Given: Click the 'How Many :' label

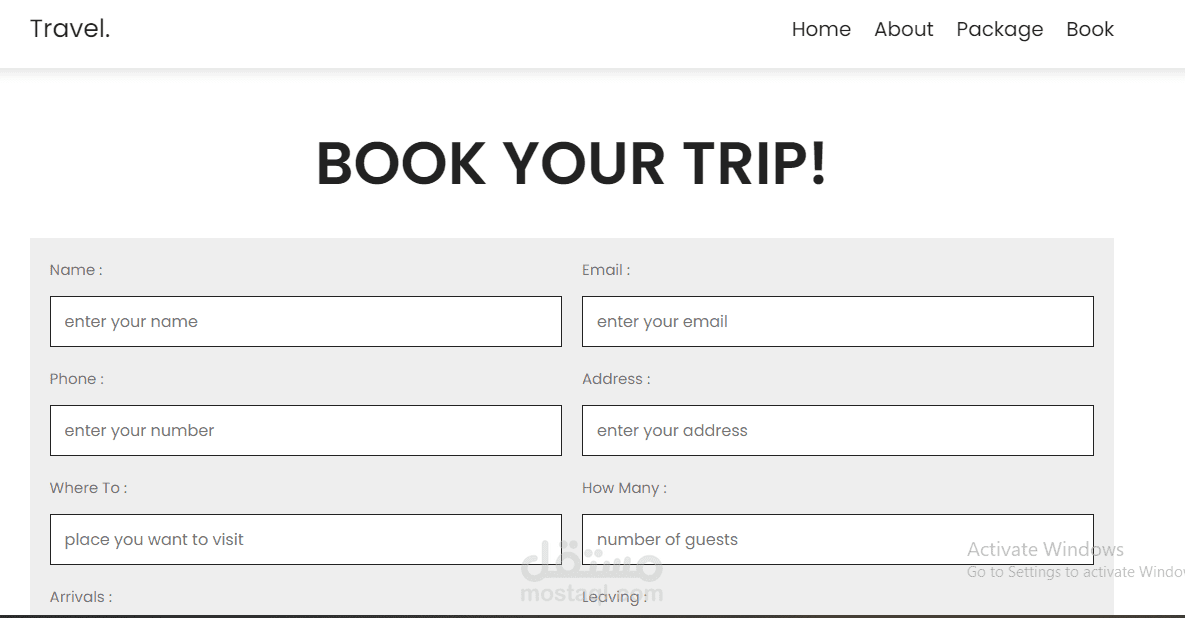Looking at the screenshot, I should [624, 488].
